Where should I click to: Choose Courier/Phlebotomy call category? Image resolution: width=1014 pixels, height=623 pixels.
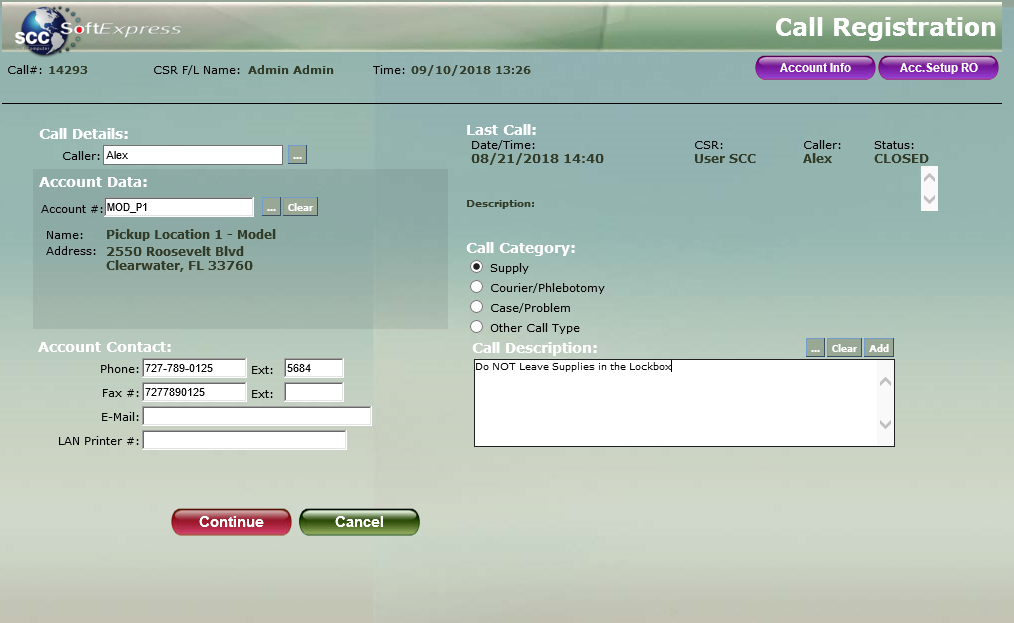[x=477, y=287]
